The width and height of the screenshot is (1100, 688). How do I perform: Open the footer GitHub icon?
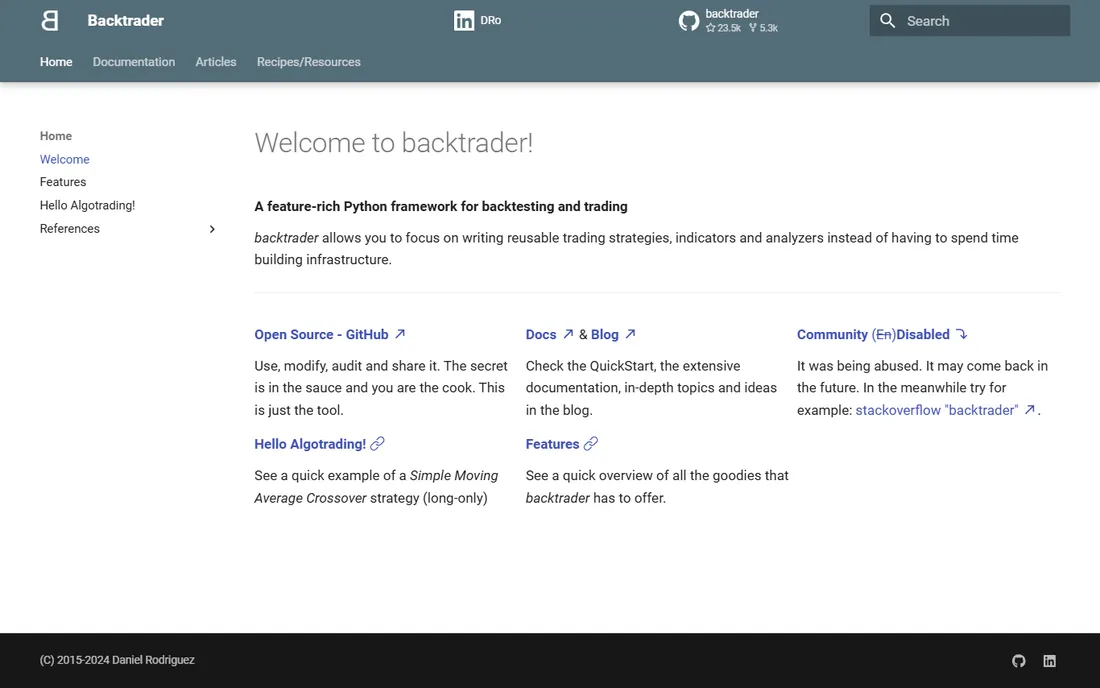click(x=1019, y=661)
